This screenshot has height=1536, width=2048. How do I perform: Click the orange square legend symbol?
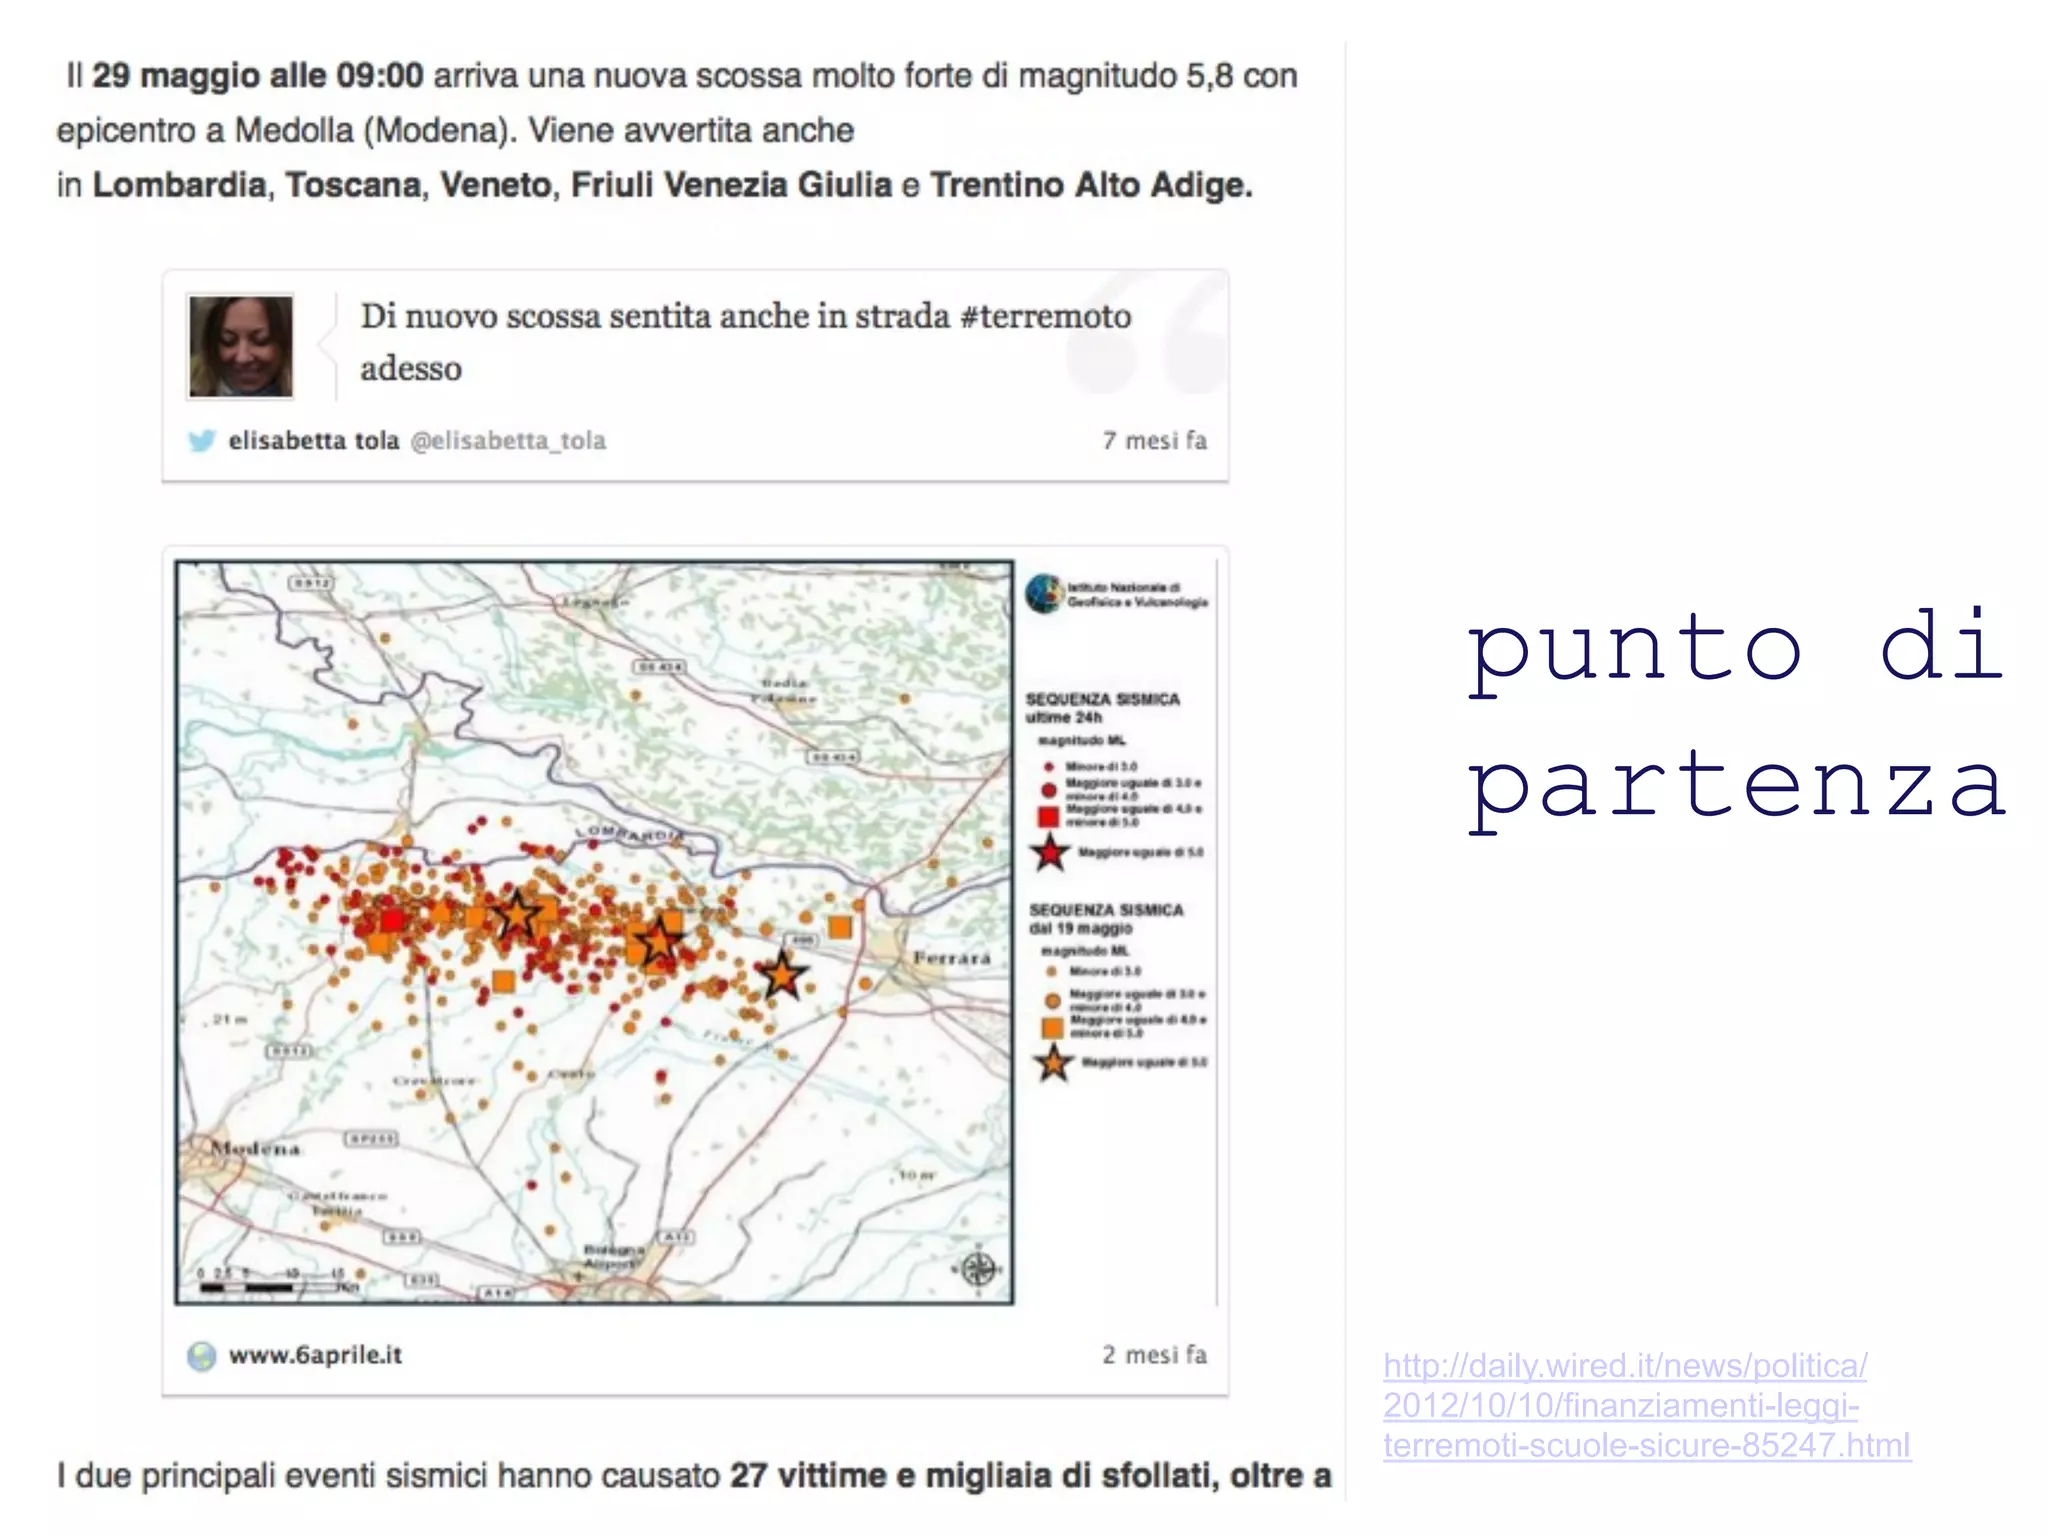coord(1052,1027)
